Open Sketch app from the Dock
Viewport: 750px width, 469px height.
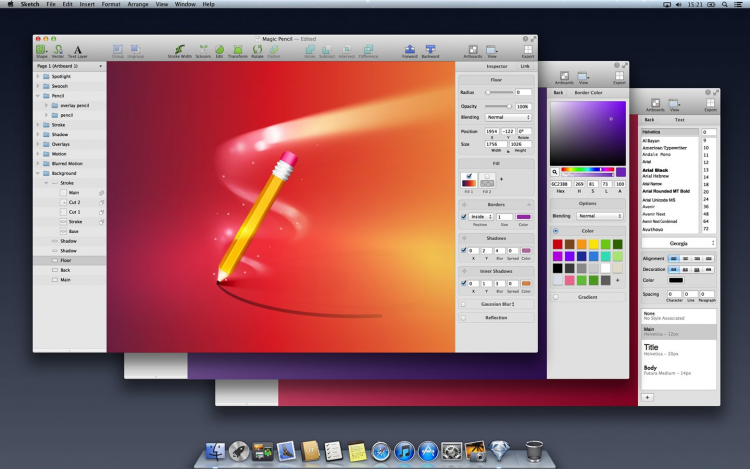pos(501,452)
